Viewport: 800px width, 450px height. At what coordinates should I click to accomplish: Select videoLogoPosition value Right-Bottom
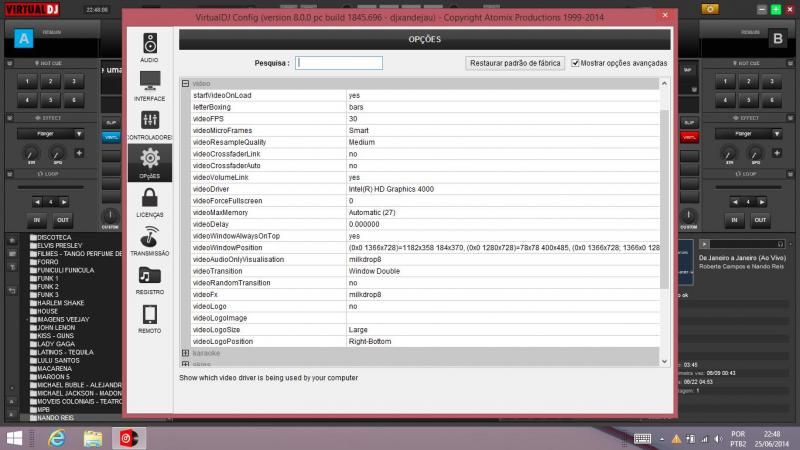click(x=370, y=341)
